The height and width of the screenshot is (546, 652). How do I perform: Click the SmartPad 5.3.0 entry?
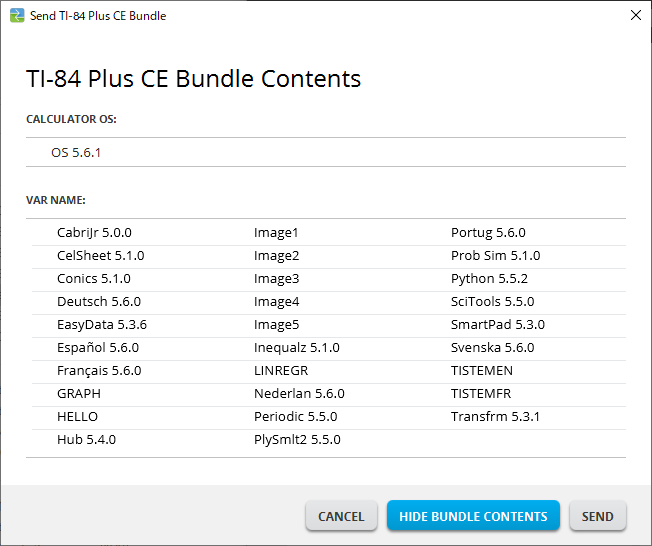[498, 324]
